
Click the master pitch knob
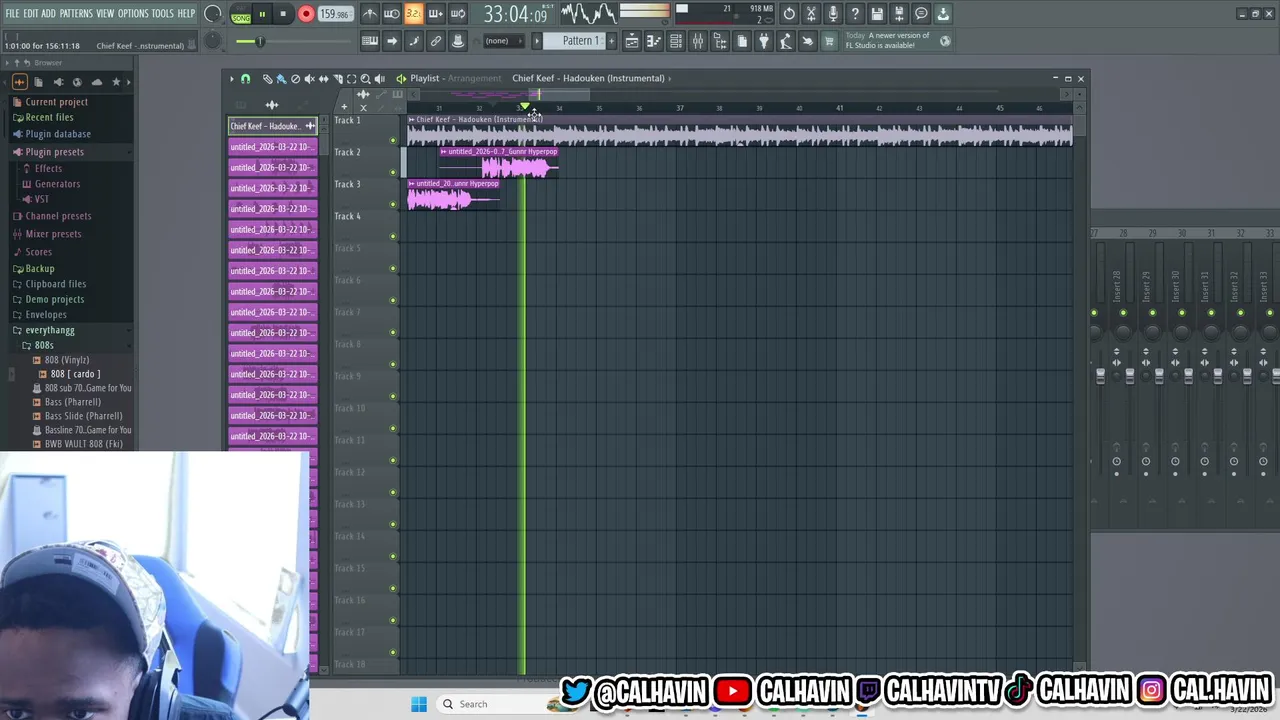[213, 41]
